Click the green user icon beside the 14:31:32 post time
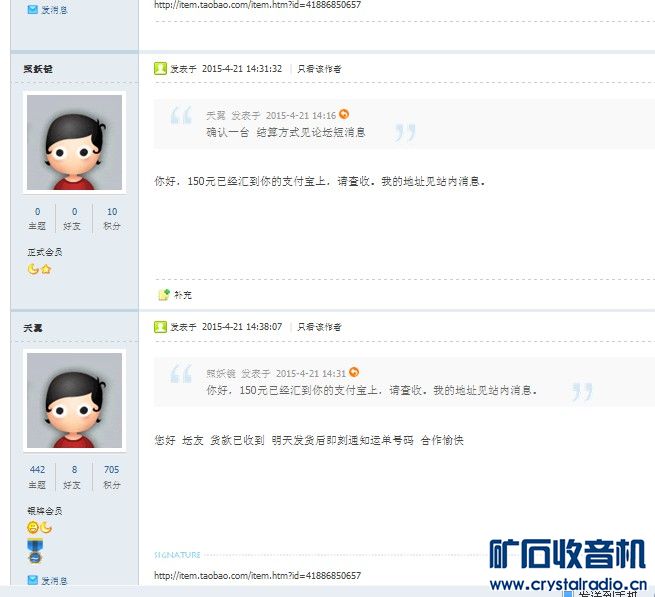This screenshot has width=655, height=597. [x=160, y=69]
